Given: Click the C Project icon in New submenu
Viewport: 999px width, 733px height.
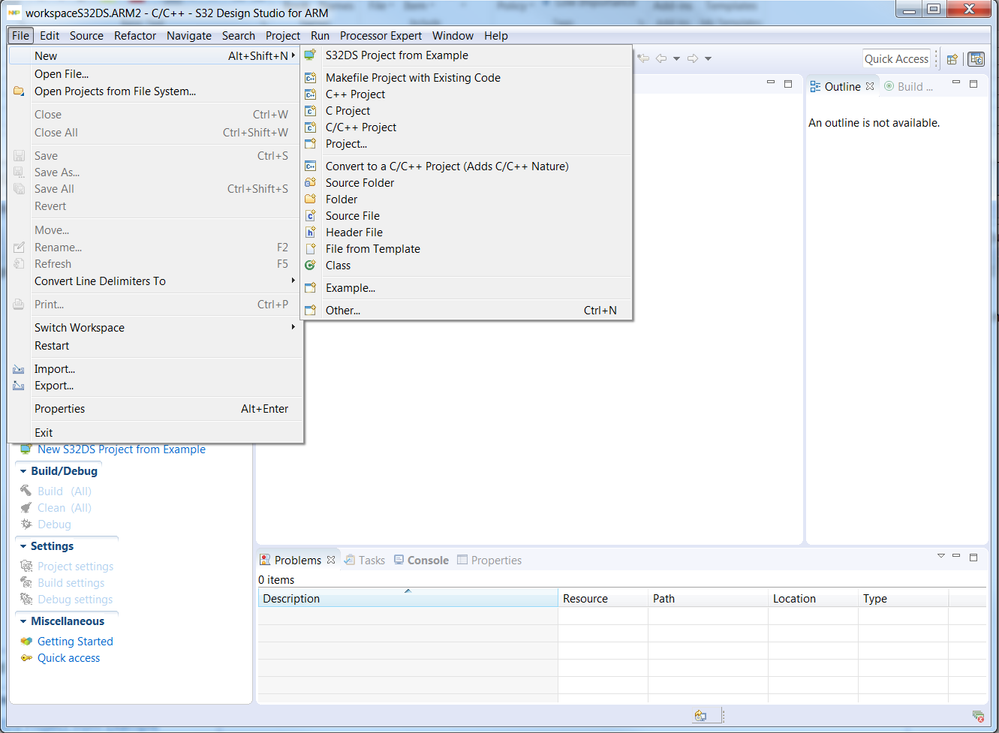Looking at the screenshot, I should point(310,110).
